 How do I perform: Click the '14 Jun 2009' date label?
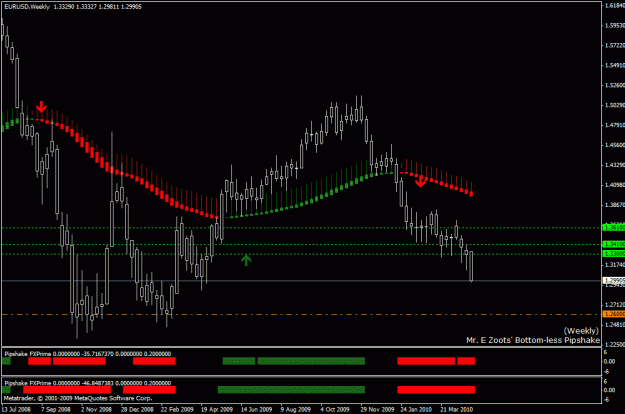[256, 409]
